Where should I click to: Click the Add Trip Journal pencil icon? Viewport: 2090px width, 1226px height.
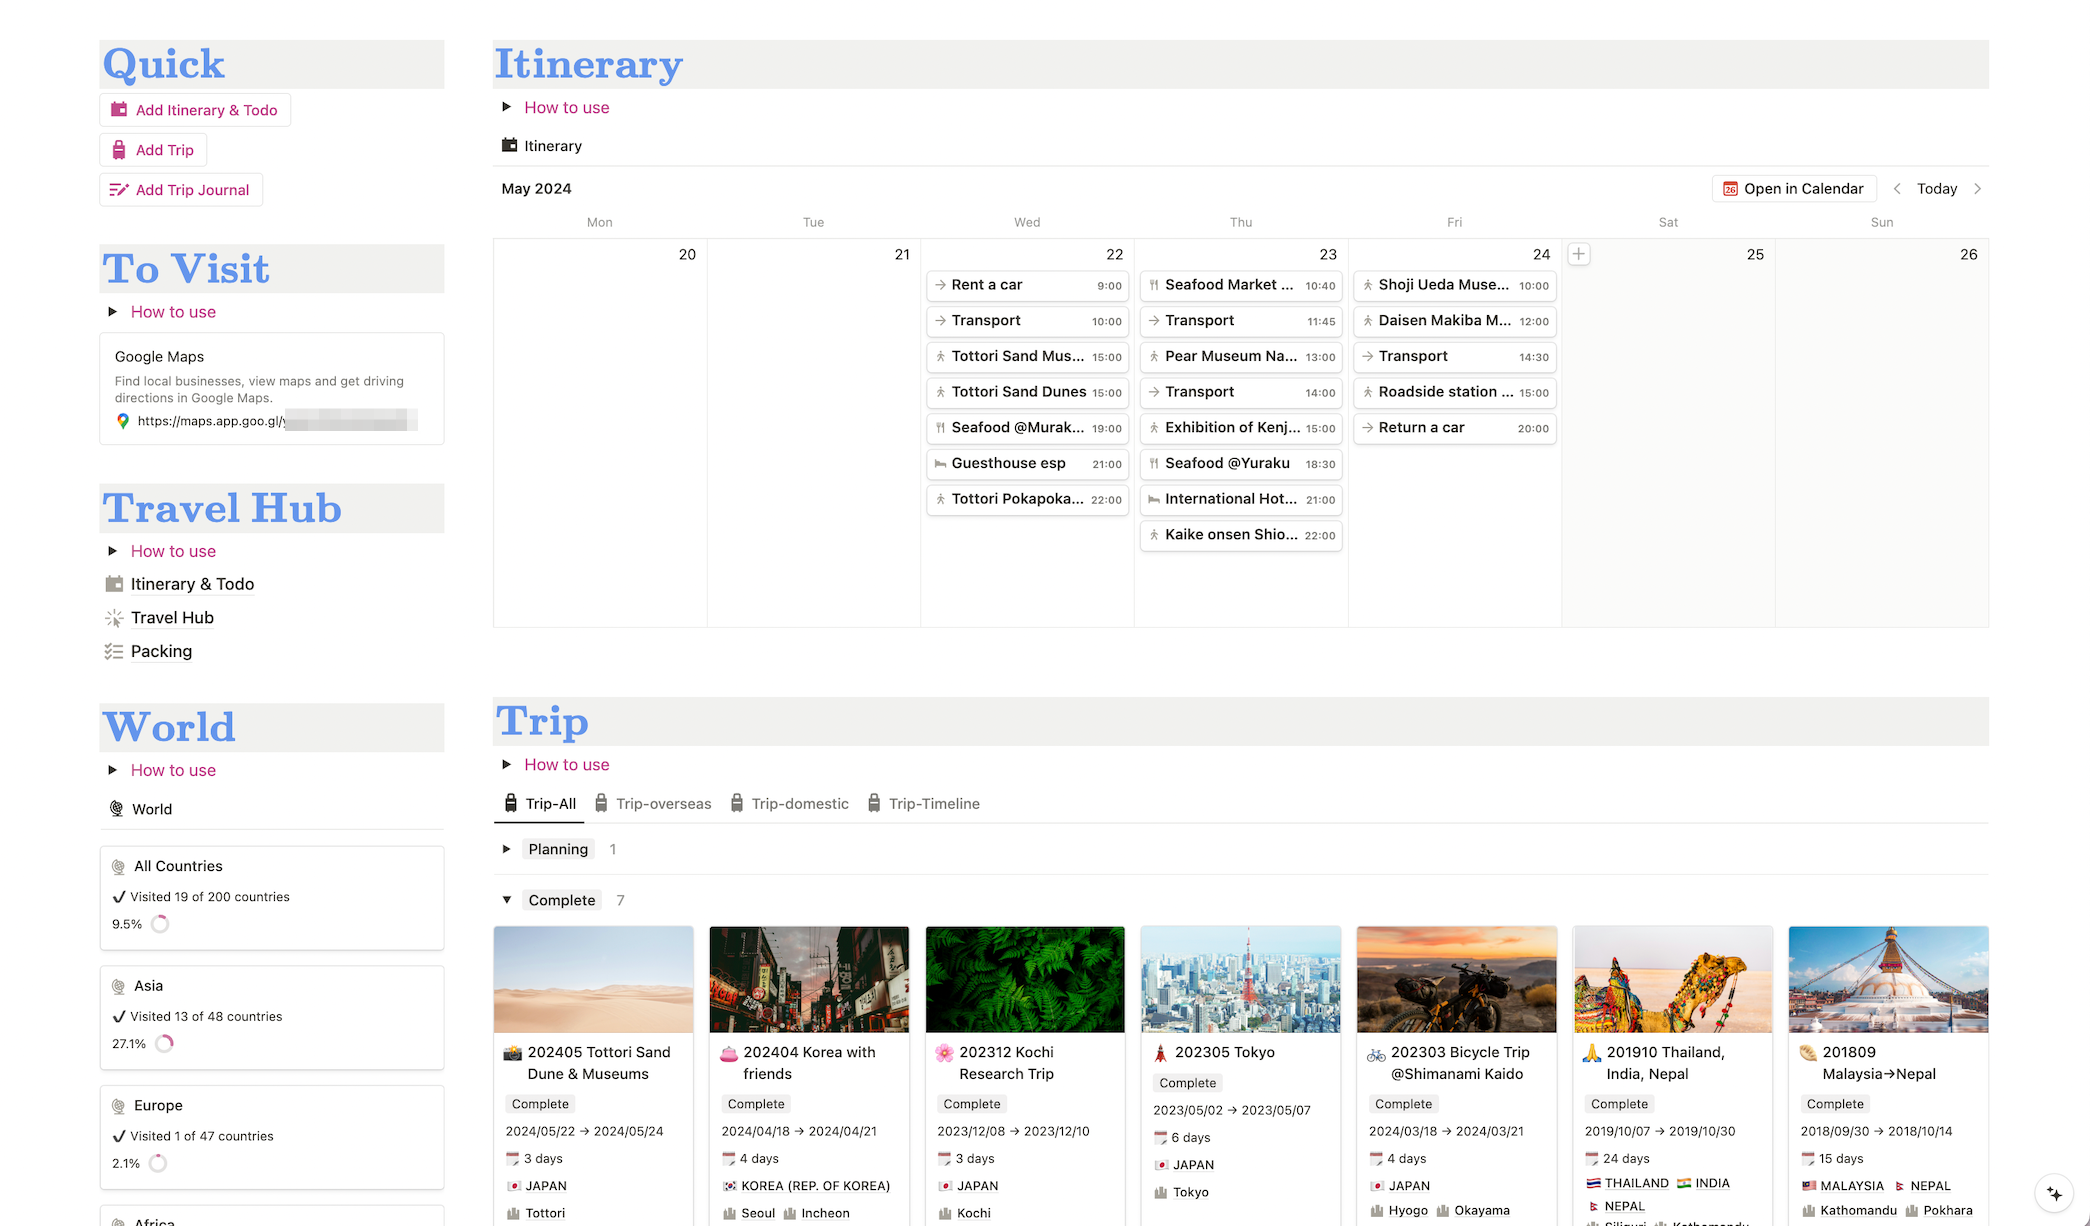pyautogui.click(x=119, y=190)
